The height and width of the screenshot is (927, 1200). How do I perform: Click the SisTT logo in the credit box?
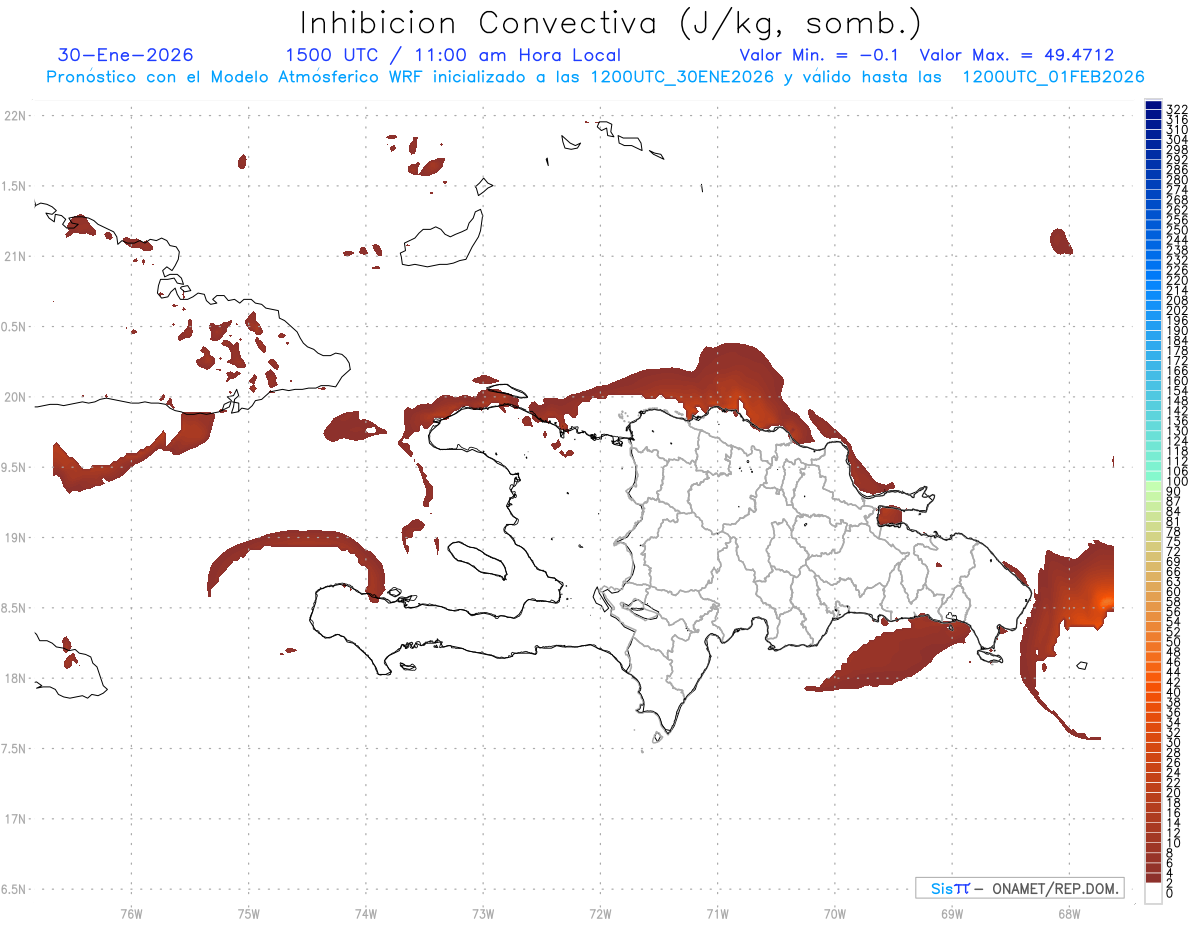[949, 889]
